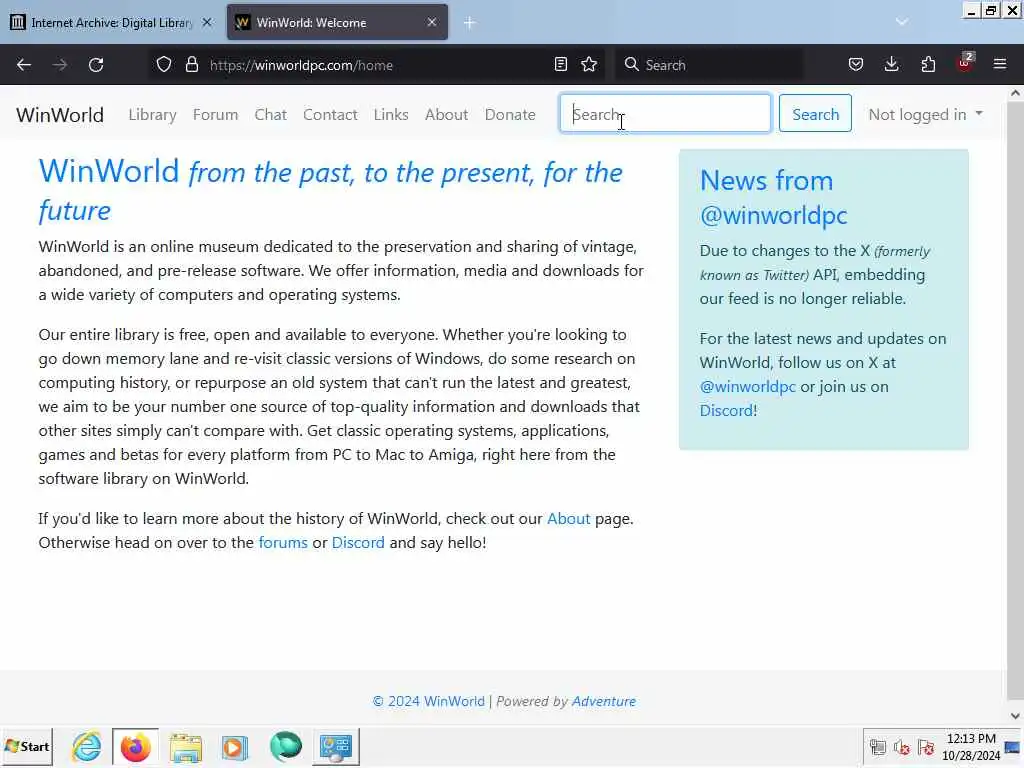Follow the forums link in body text
The image size is (1024, 768).
283,543
